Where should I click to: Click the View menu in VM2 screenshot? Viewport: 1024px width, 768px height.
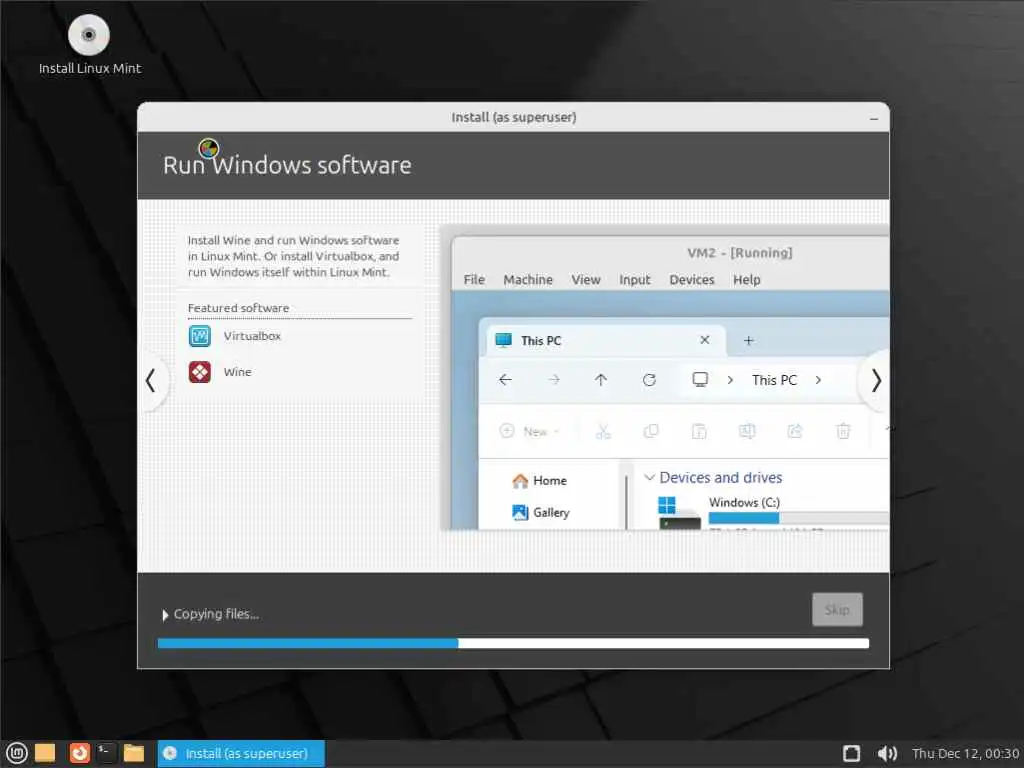point(586,280)
